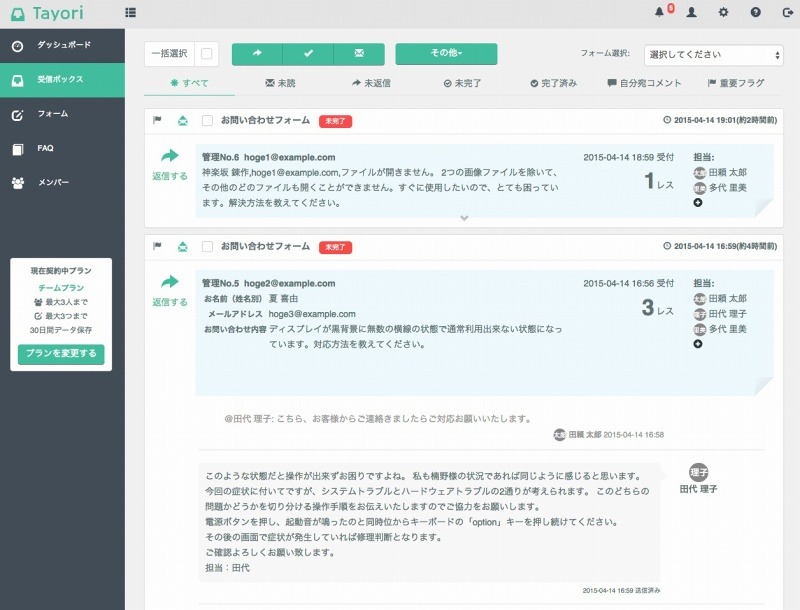Open the user account icon
The image size is (800, 610).
[x=692, y=12]
